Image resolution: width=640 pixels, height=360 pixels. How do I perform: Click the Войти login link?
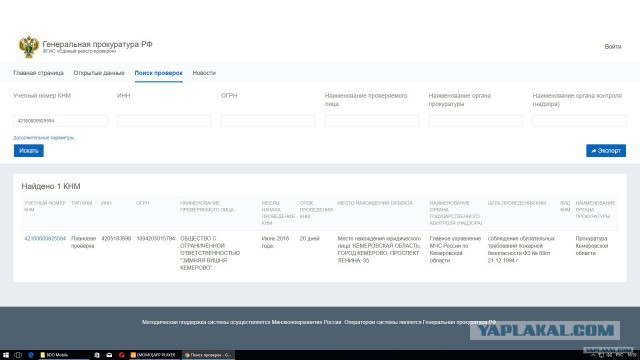click(613, 47)
